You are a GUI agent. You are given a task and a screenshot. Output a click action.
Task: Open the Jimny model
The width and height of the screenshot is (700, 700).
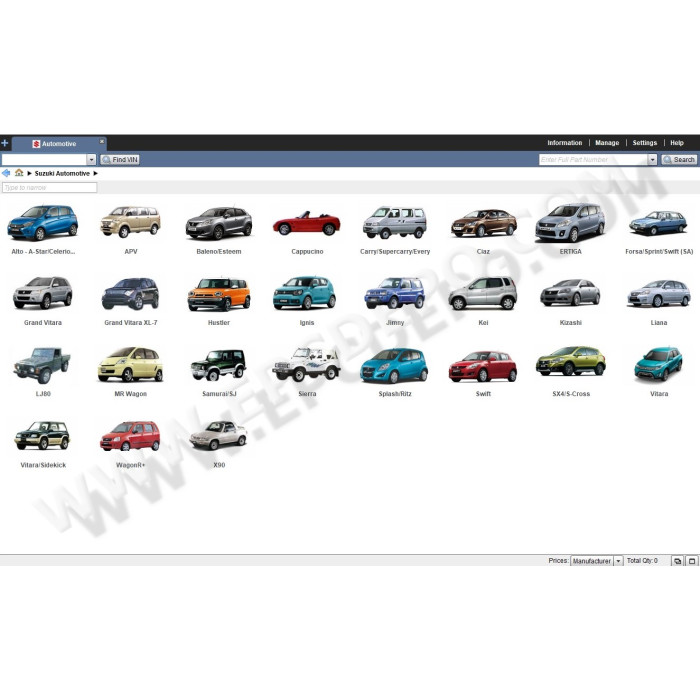point(395,300)
